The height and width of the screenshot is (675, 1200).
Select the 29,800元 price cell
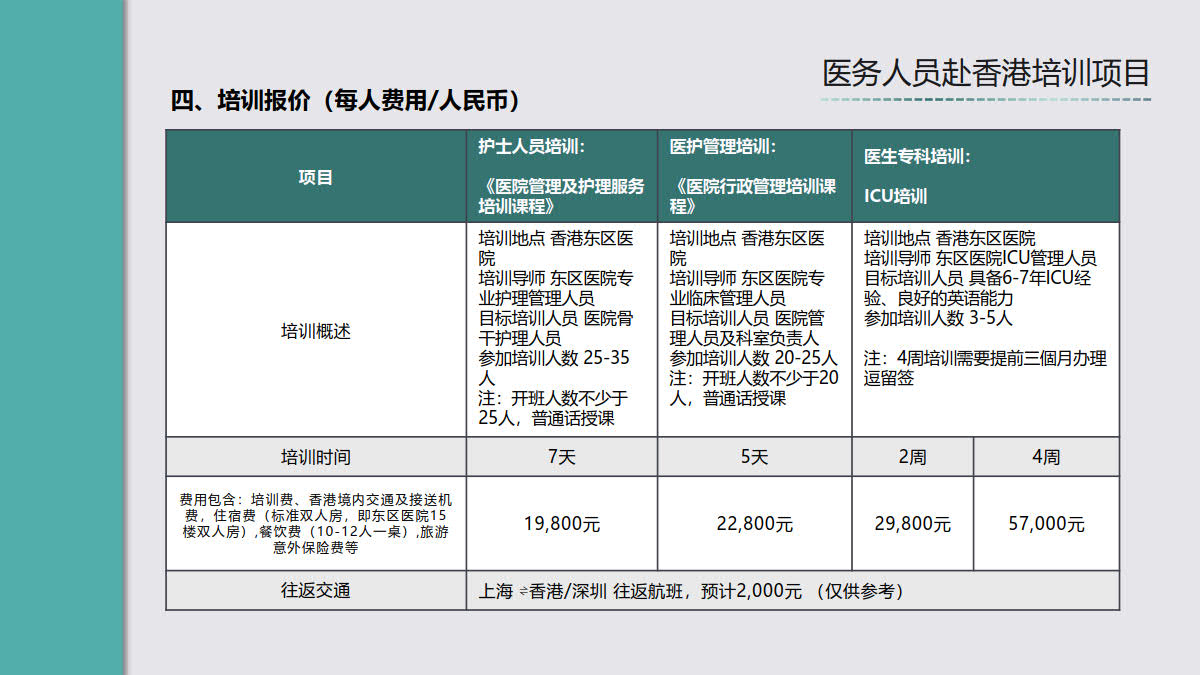click(913, 524)
